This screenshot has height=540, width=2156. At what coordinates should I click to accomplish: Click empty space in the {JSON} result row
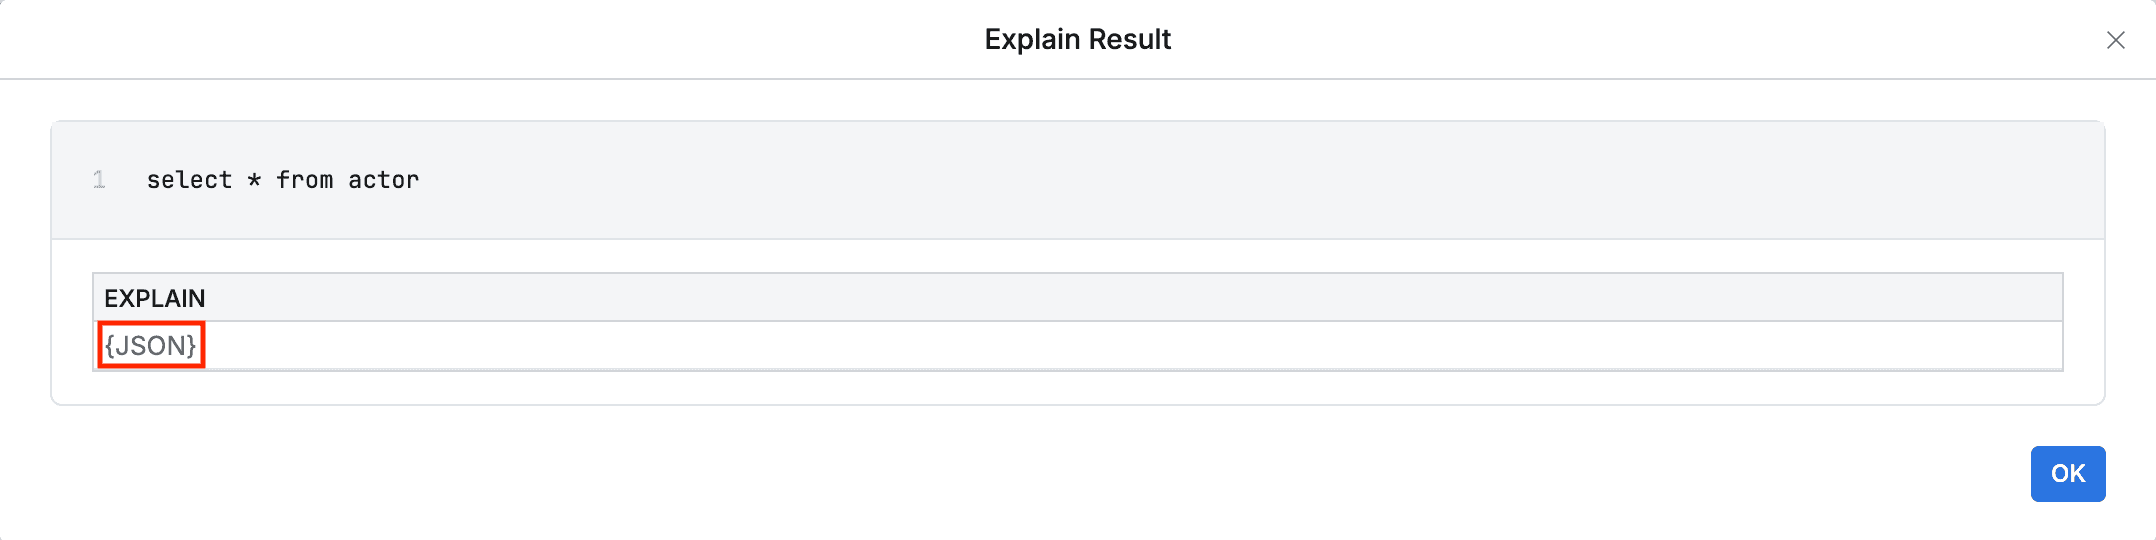(1100, 346)
